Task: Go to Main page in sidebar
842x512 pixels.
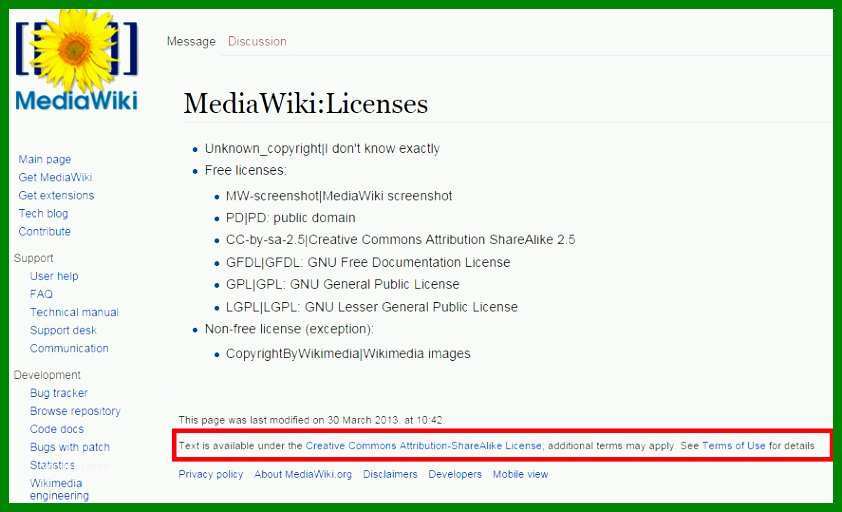Action: [x=45, y=160]
